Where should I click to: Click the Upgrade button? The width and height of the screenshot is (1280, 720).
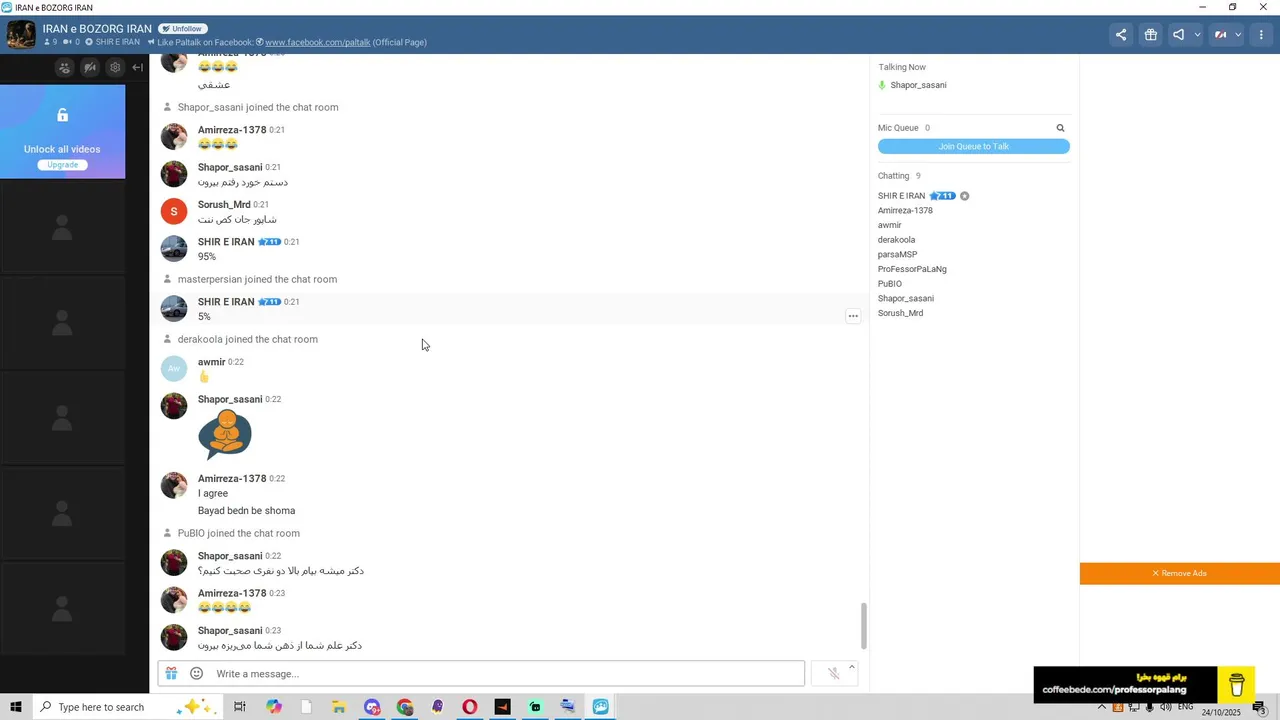point(62,165)
